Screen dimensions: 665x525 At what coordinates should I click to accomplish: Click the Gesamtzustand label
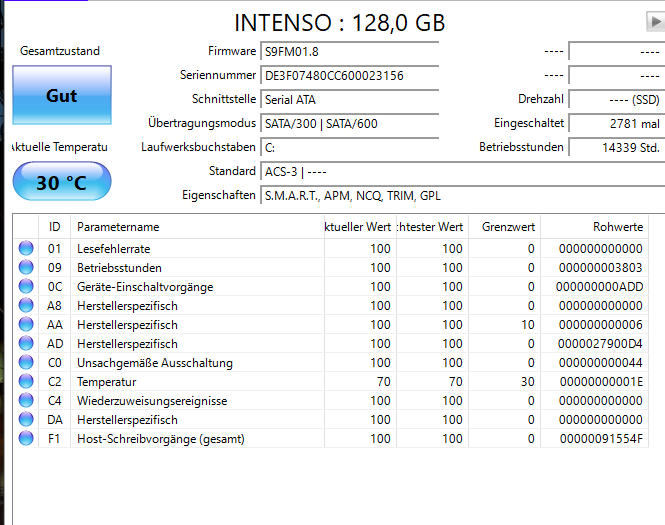[x=60, y=51]
